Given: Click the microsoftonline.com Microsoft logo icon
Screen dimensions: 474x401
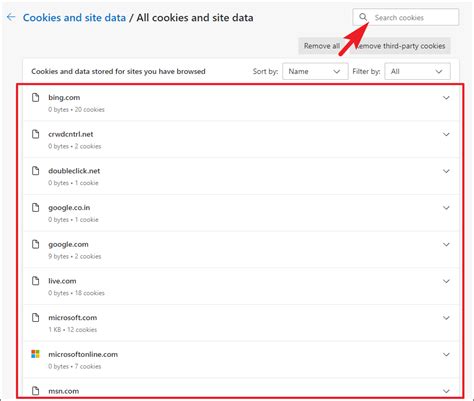Looking at the screenshot, I should (35, 354).
